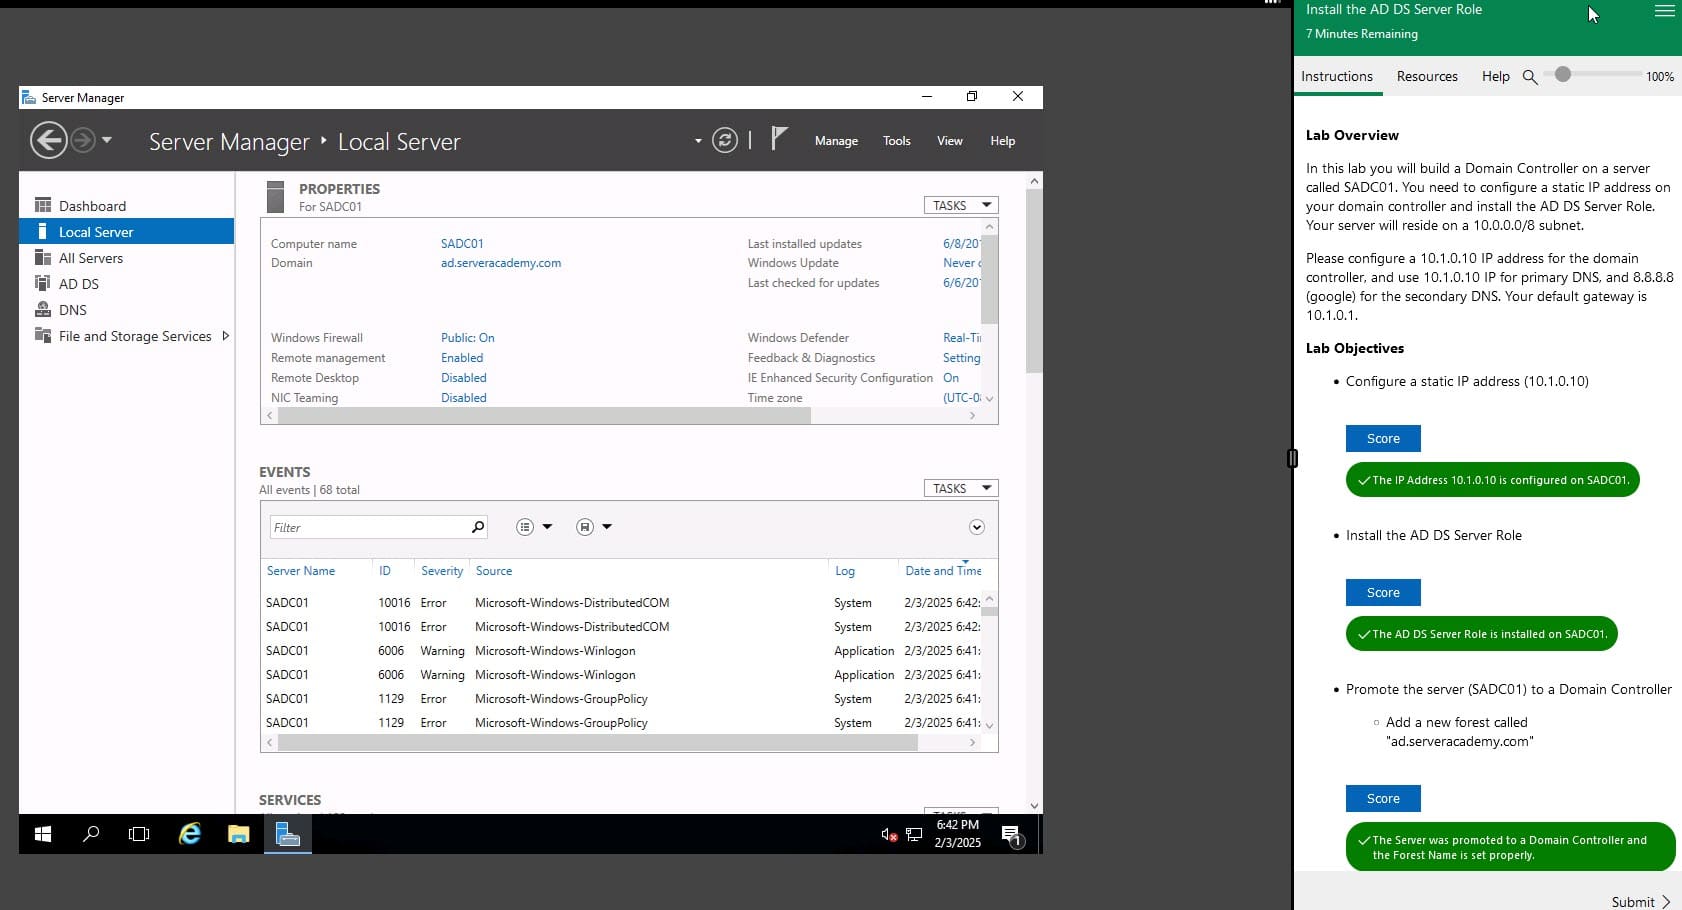Click Score under Install AD DS Role
This screenshot has width=1682, height=910.
1382,592
